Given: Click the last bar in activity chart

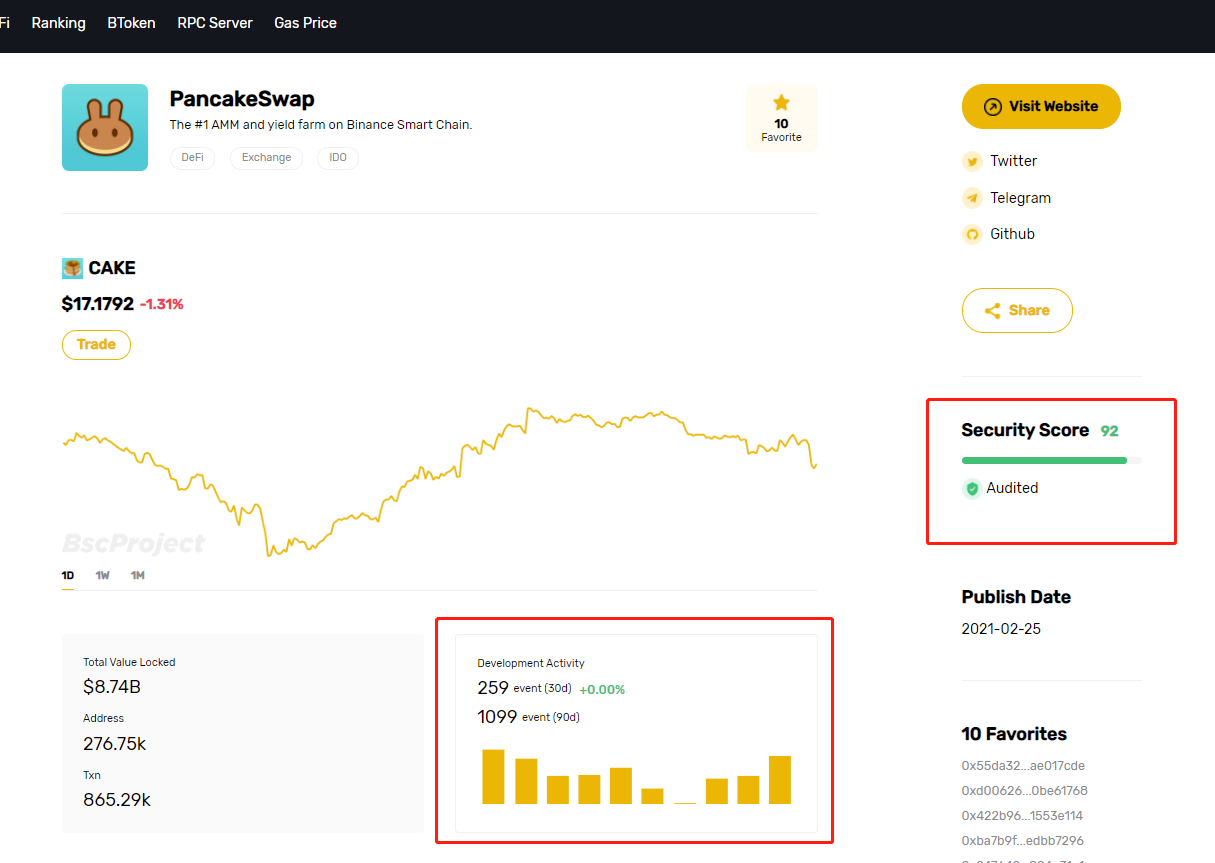Looking at the screenshot, I should pyautogui.click(x=780, y=780).
